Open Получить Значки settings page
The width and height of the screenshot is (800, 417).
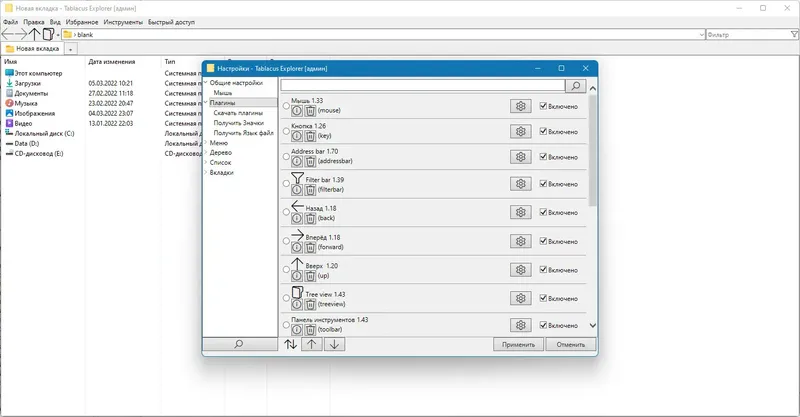coord(239,123)
